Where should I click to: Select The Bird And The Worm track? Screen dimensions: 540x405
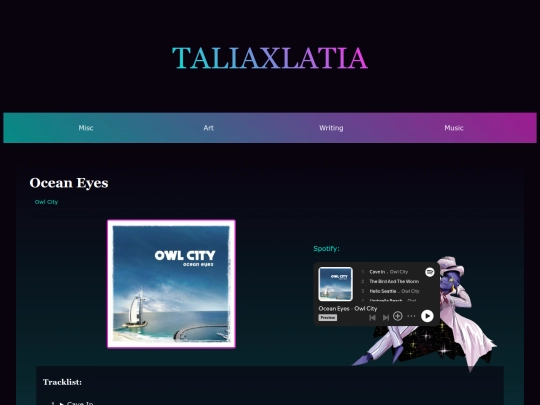(x=394, y=281)
